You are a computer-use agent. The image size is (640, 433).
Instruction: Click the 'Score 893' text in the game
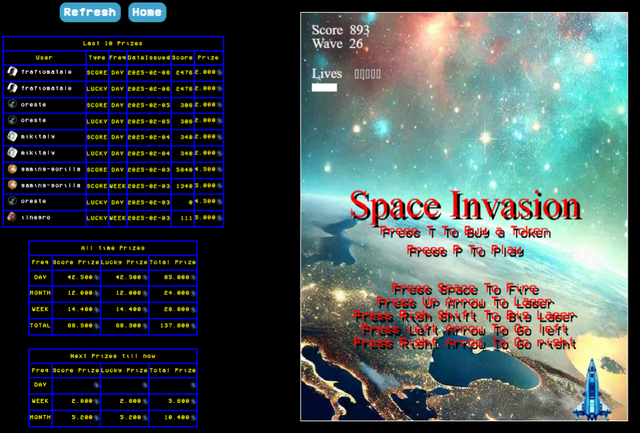(340, 30)
